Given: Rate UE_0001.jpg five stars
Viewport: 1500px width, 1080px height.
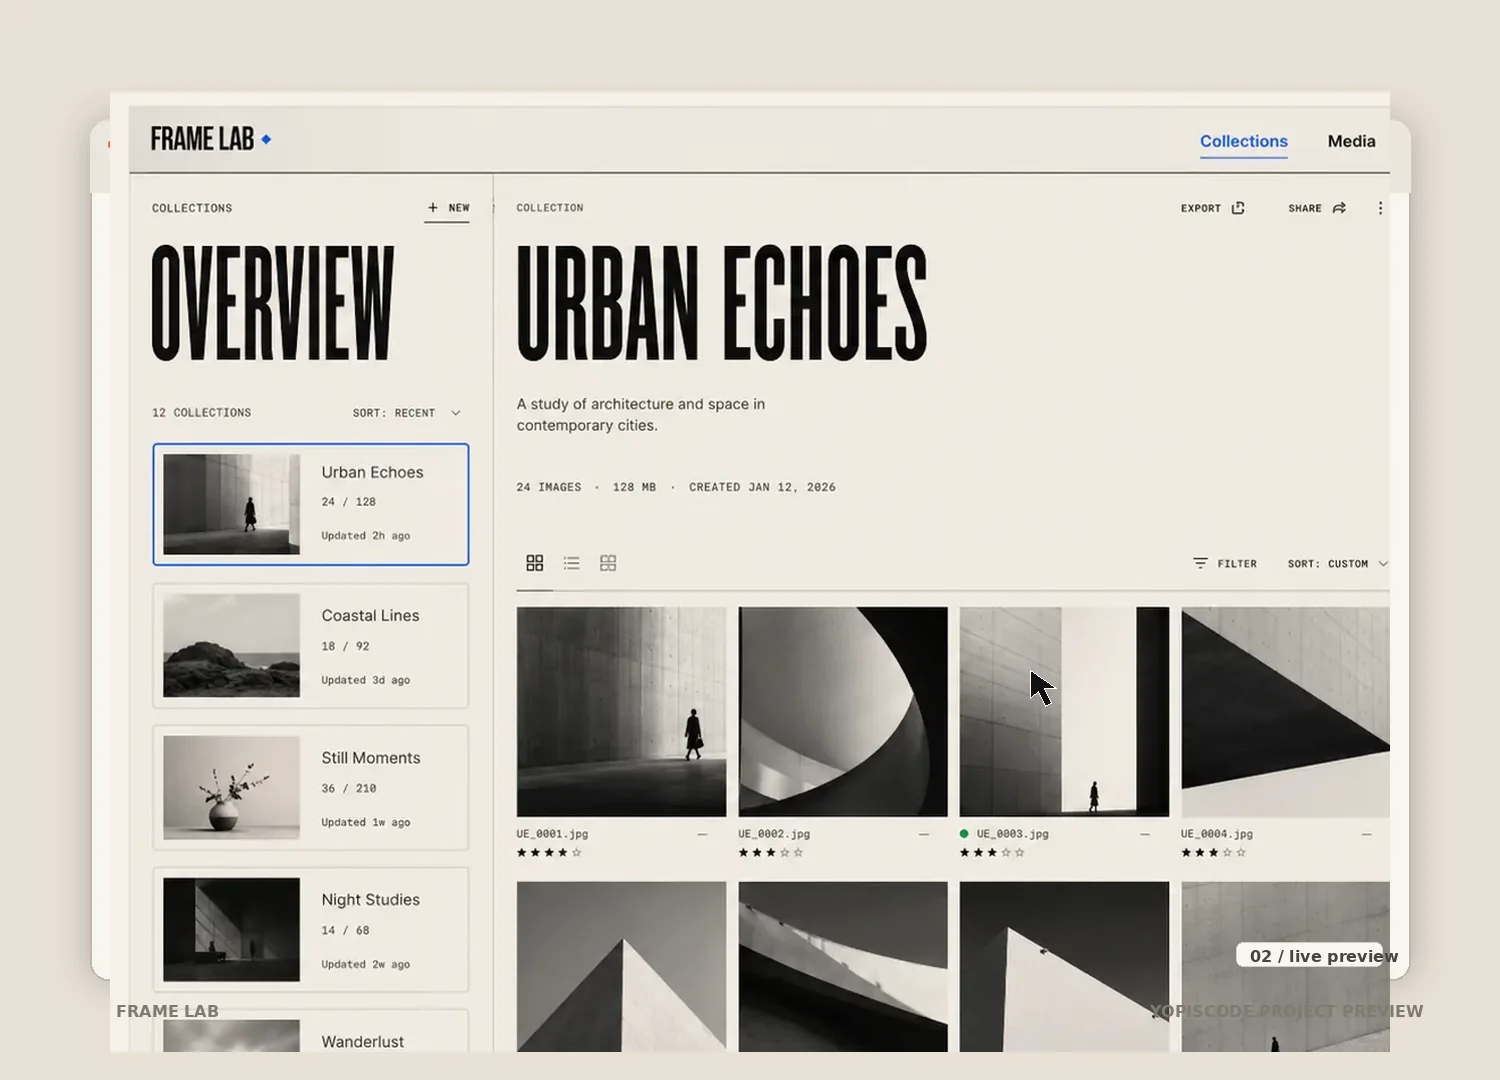Looking at the screenshot, I should 576,853.
